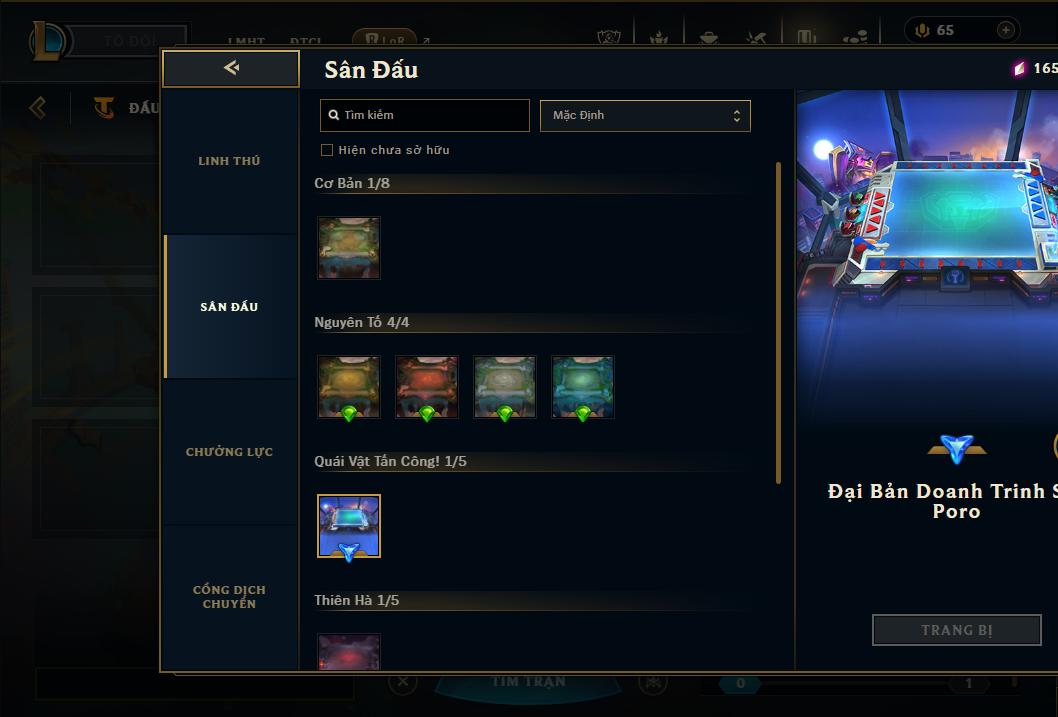Click the arena list vertical scrollbar
Screen dimensions: 1058x717
point(779,322)
